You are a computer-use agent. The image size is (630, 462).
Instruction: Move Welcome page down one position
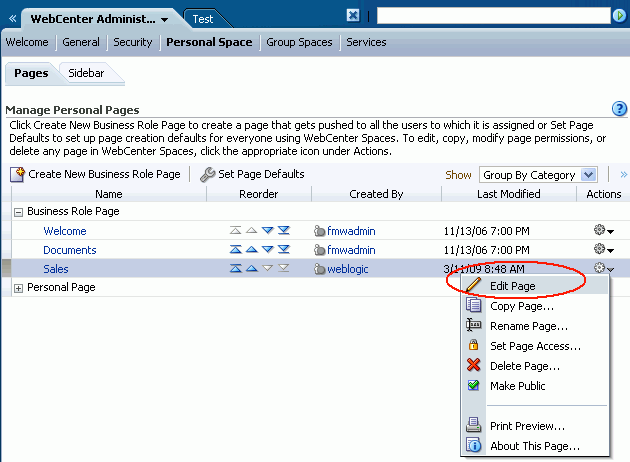[268, 230]
